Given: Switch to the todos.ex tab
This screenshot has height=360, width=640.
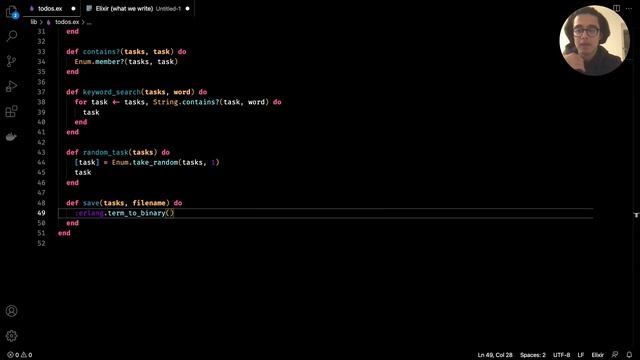Looking at the screenshot, I should point(50,9).
